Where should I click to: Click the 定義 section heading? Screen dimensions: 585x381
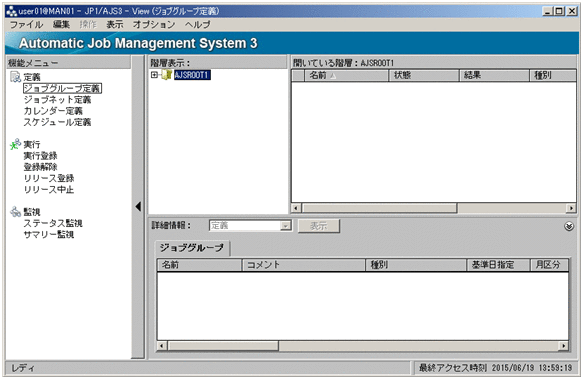click(x=32, y=77)
